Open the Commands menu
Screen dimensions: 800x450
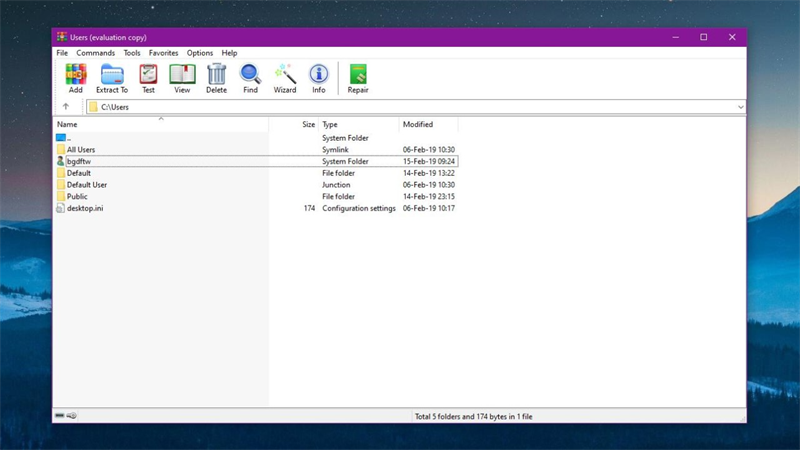(95, 53)
